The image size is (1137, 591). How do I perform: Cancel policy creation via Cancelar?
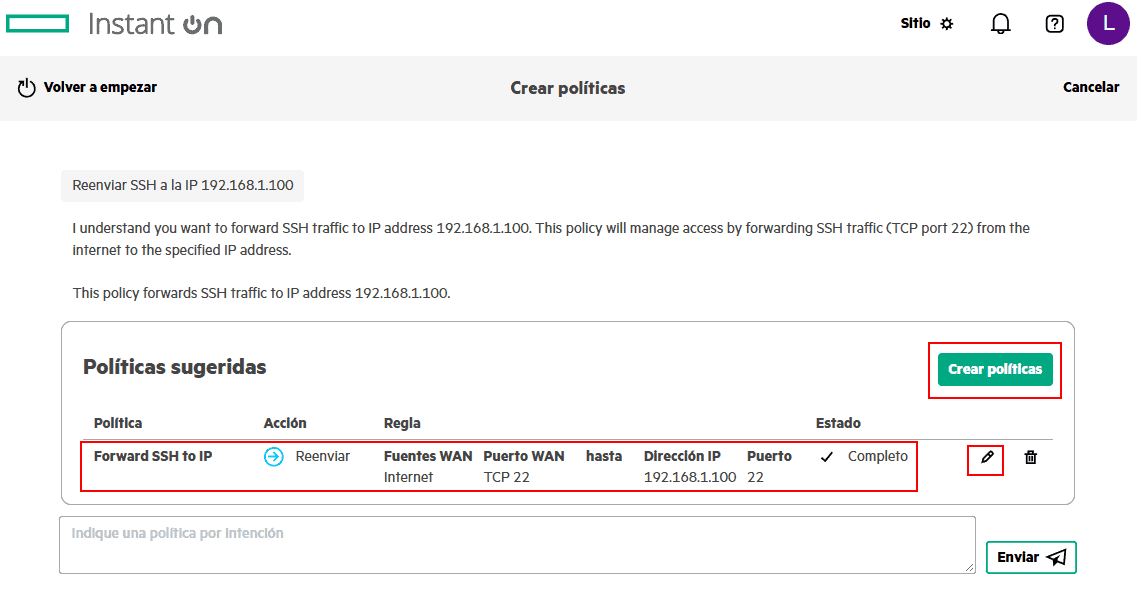point(1091,87)
